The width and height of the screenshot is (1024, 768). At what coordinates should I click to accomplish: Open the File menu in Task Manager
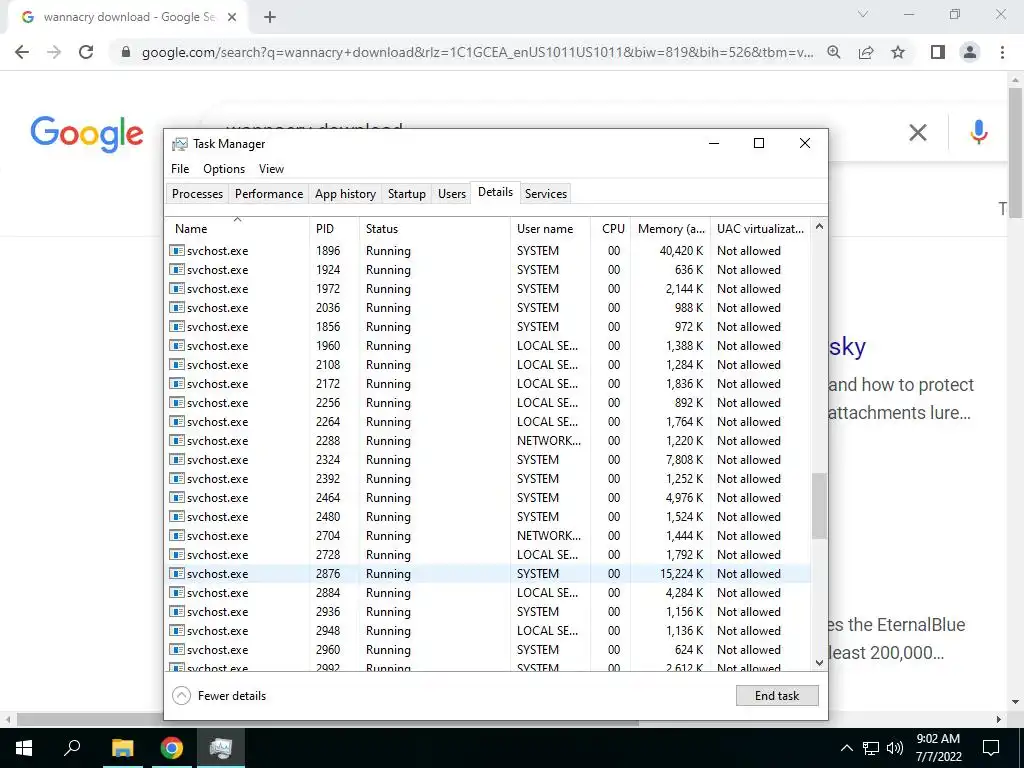(180, 168)
